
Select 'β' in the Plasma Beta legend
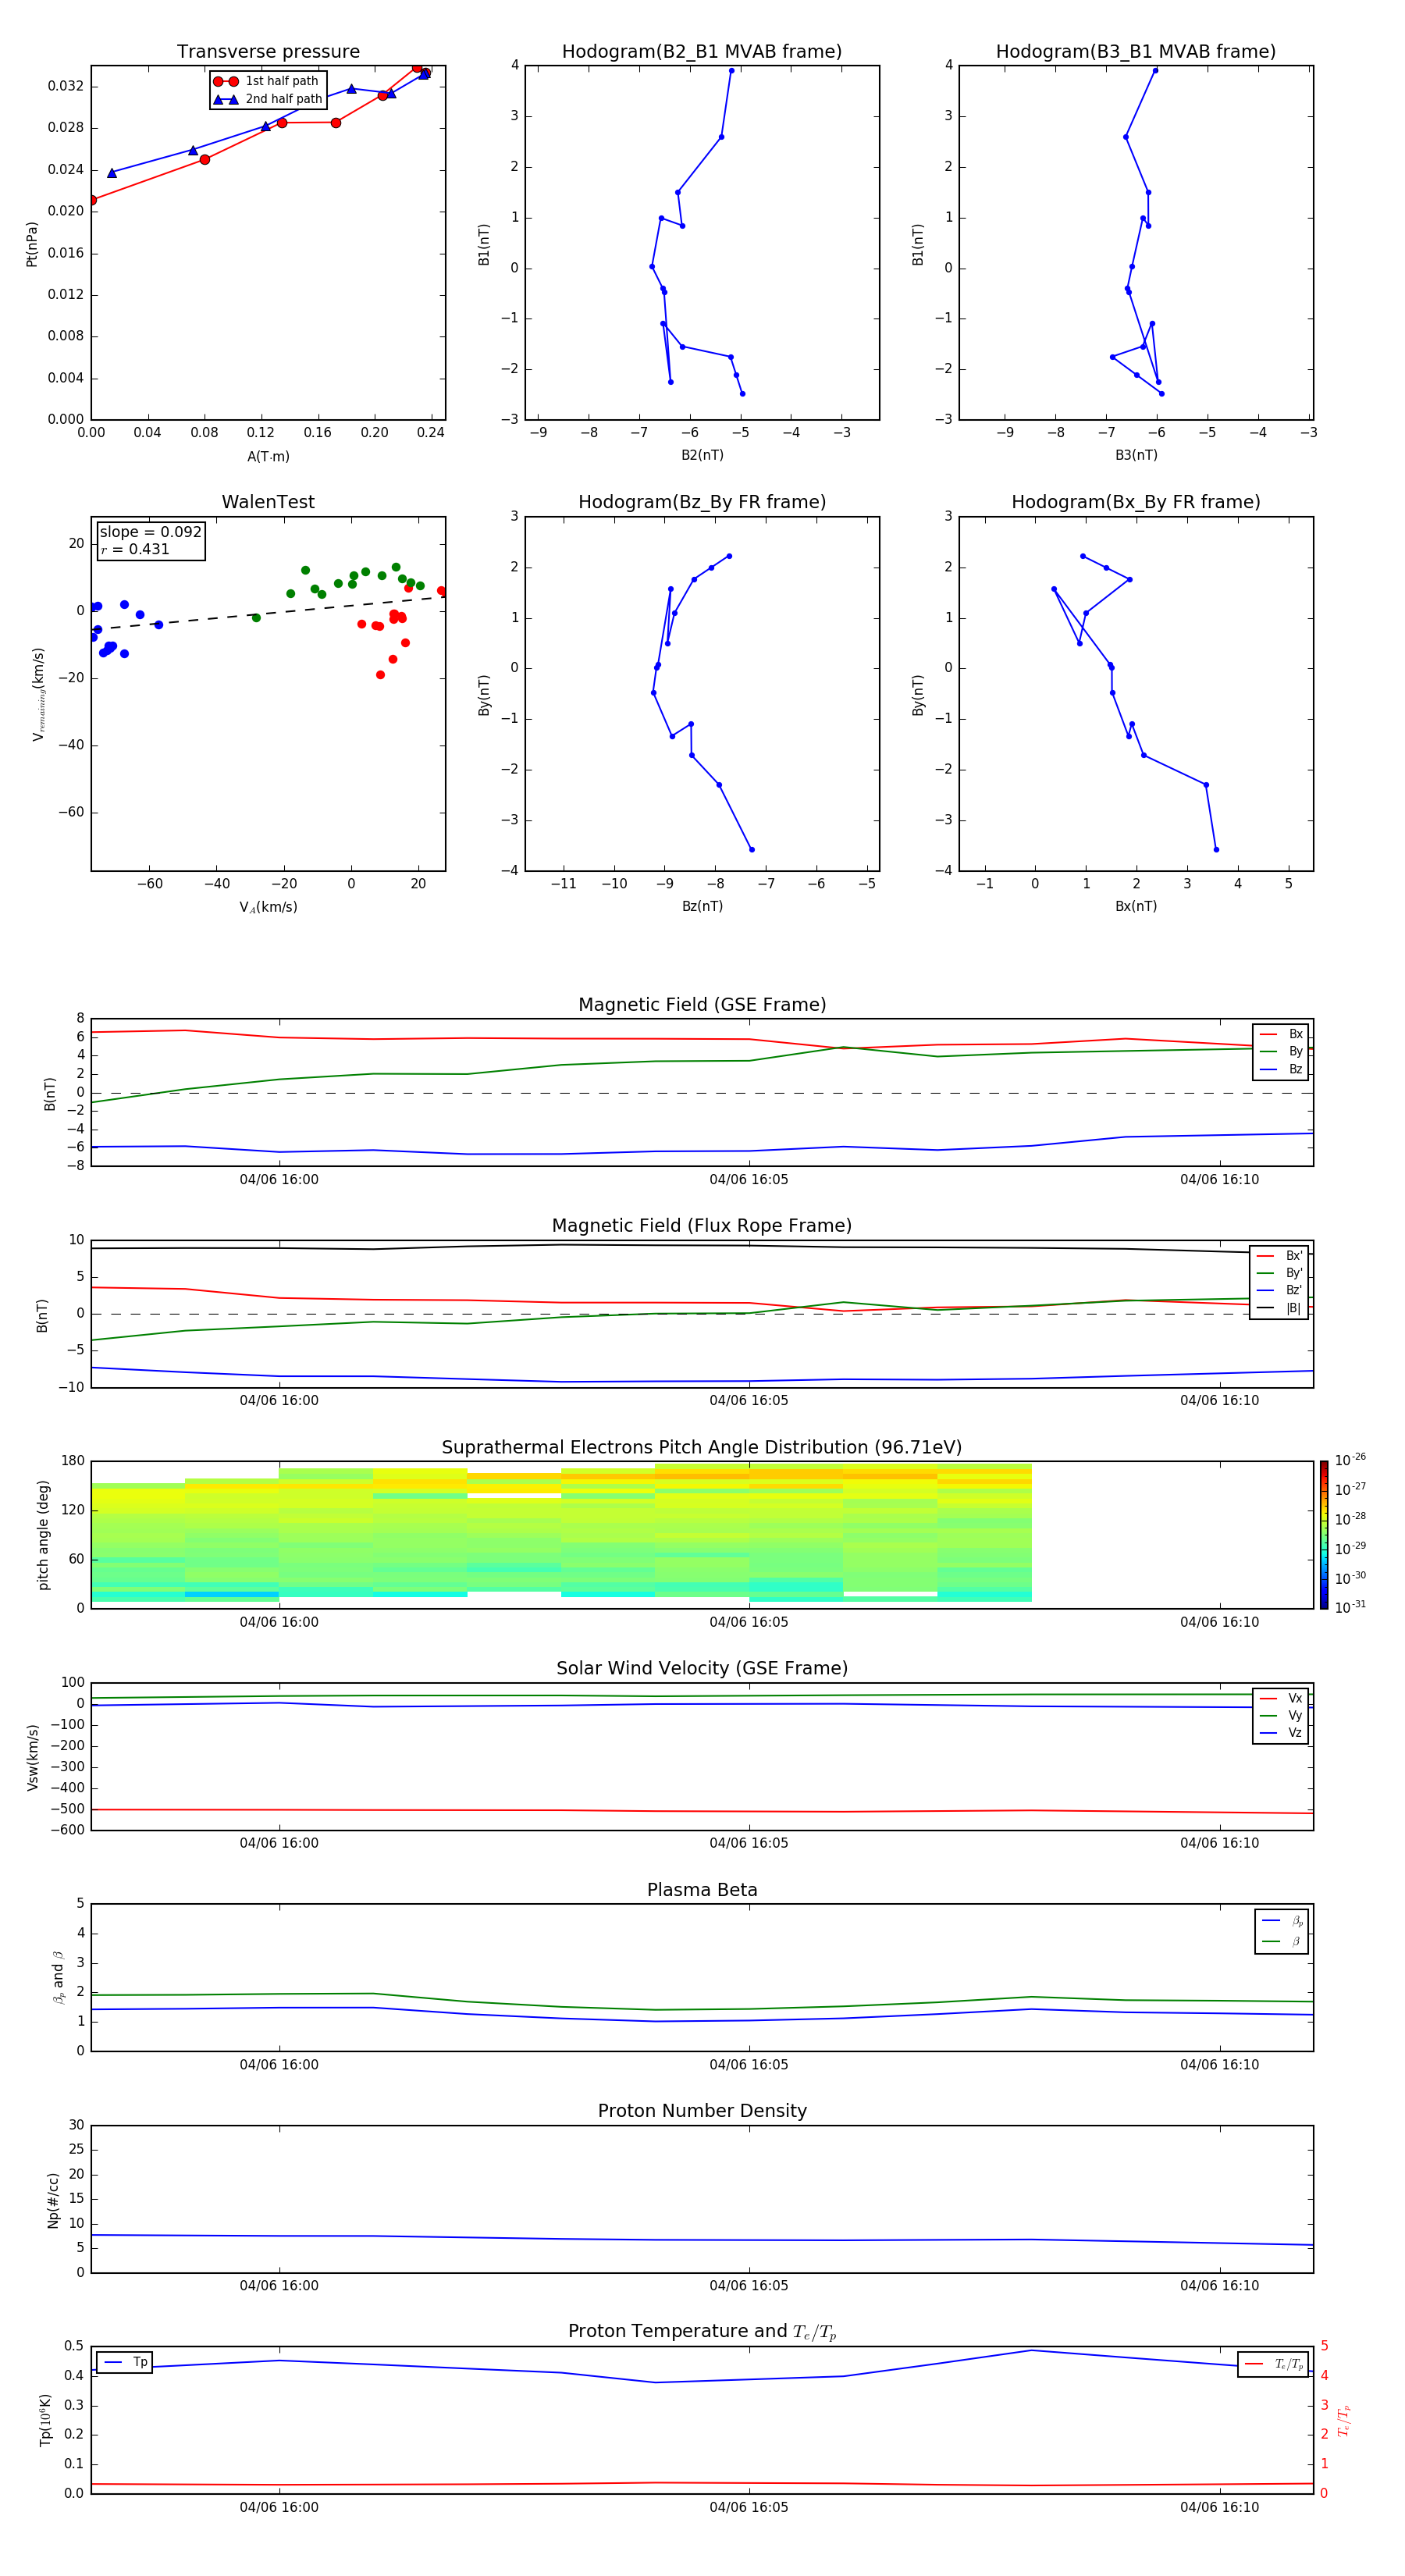(x=1282, y=1942)
